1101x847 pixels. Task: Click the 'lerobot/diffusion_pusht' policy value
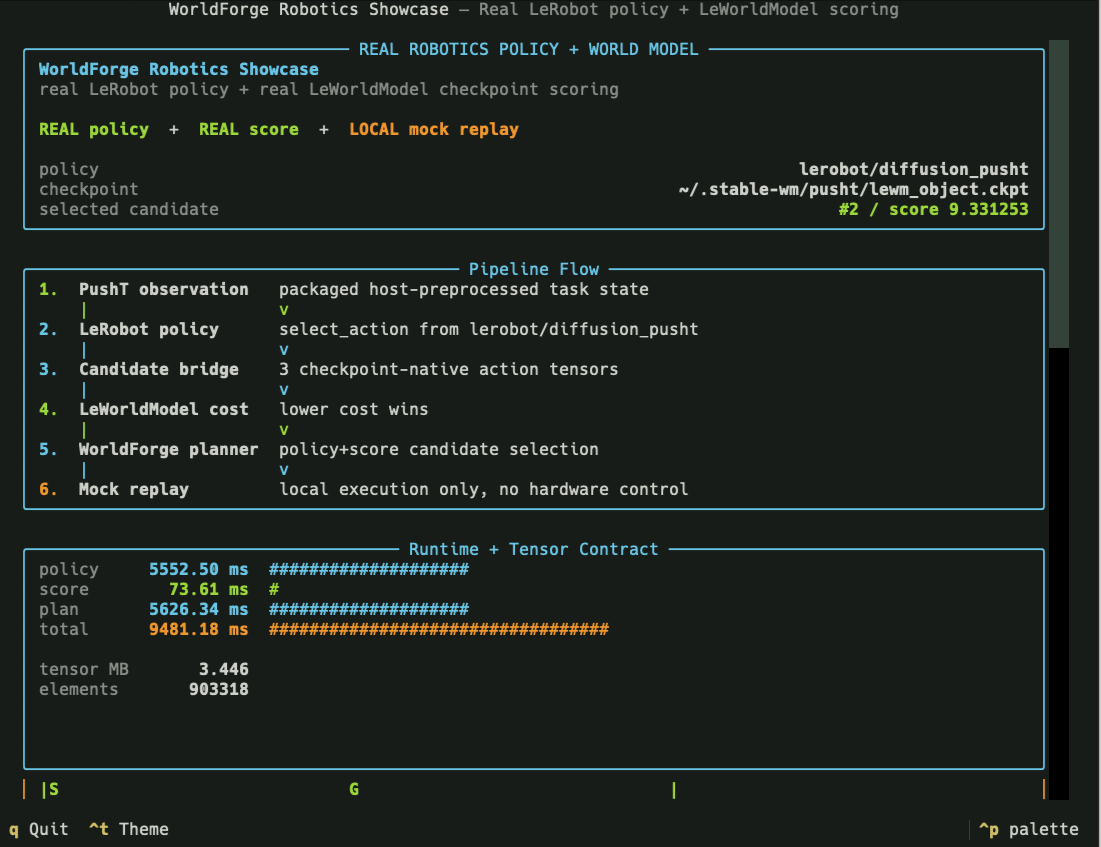[914, 169]
